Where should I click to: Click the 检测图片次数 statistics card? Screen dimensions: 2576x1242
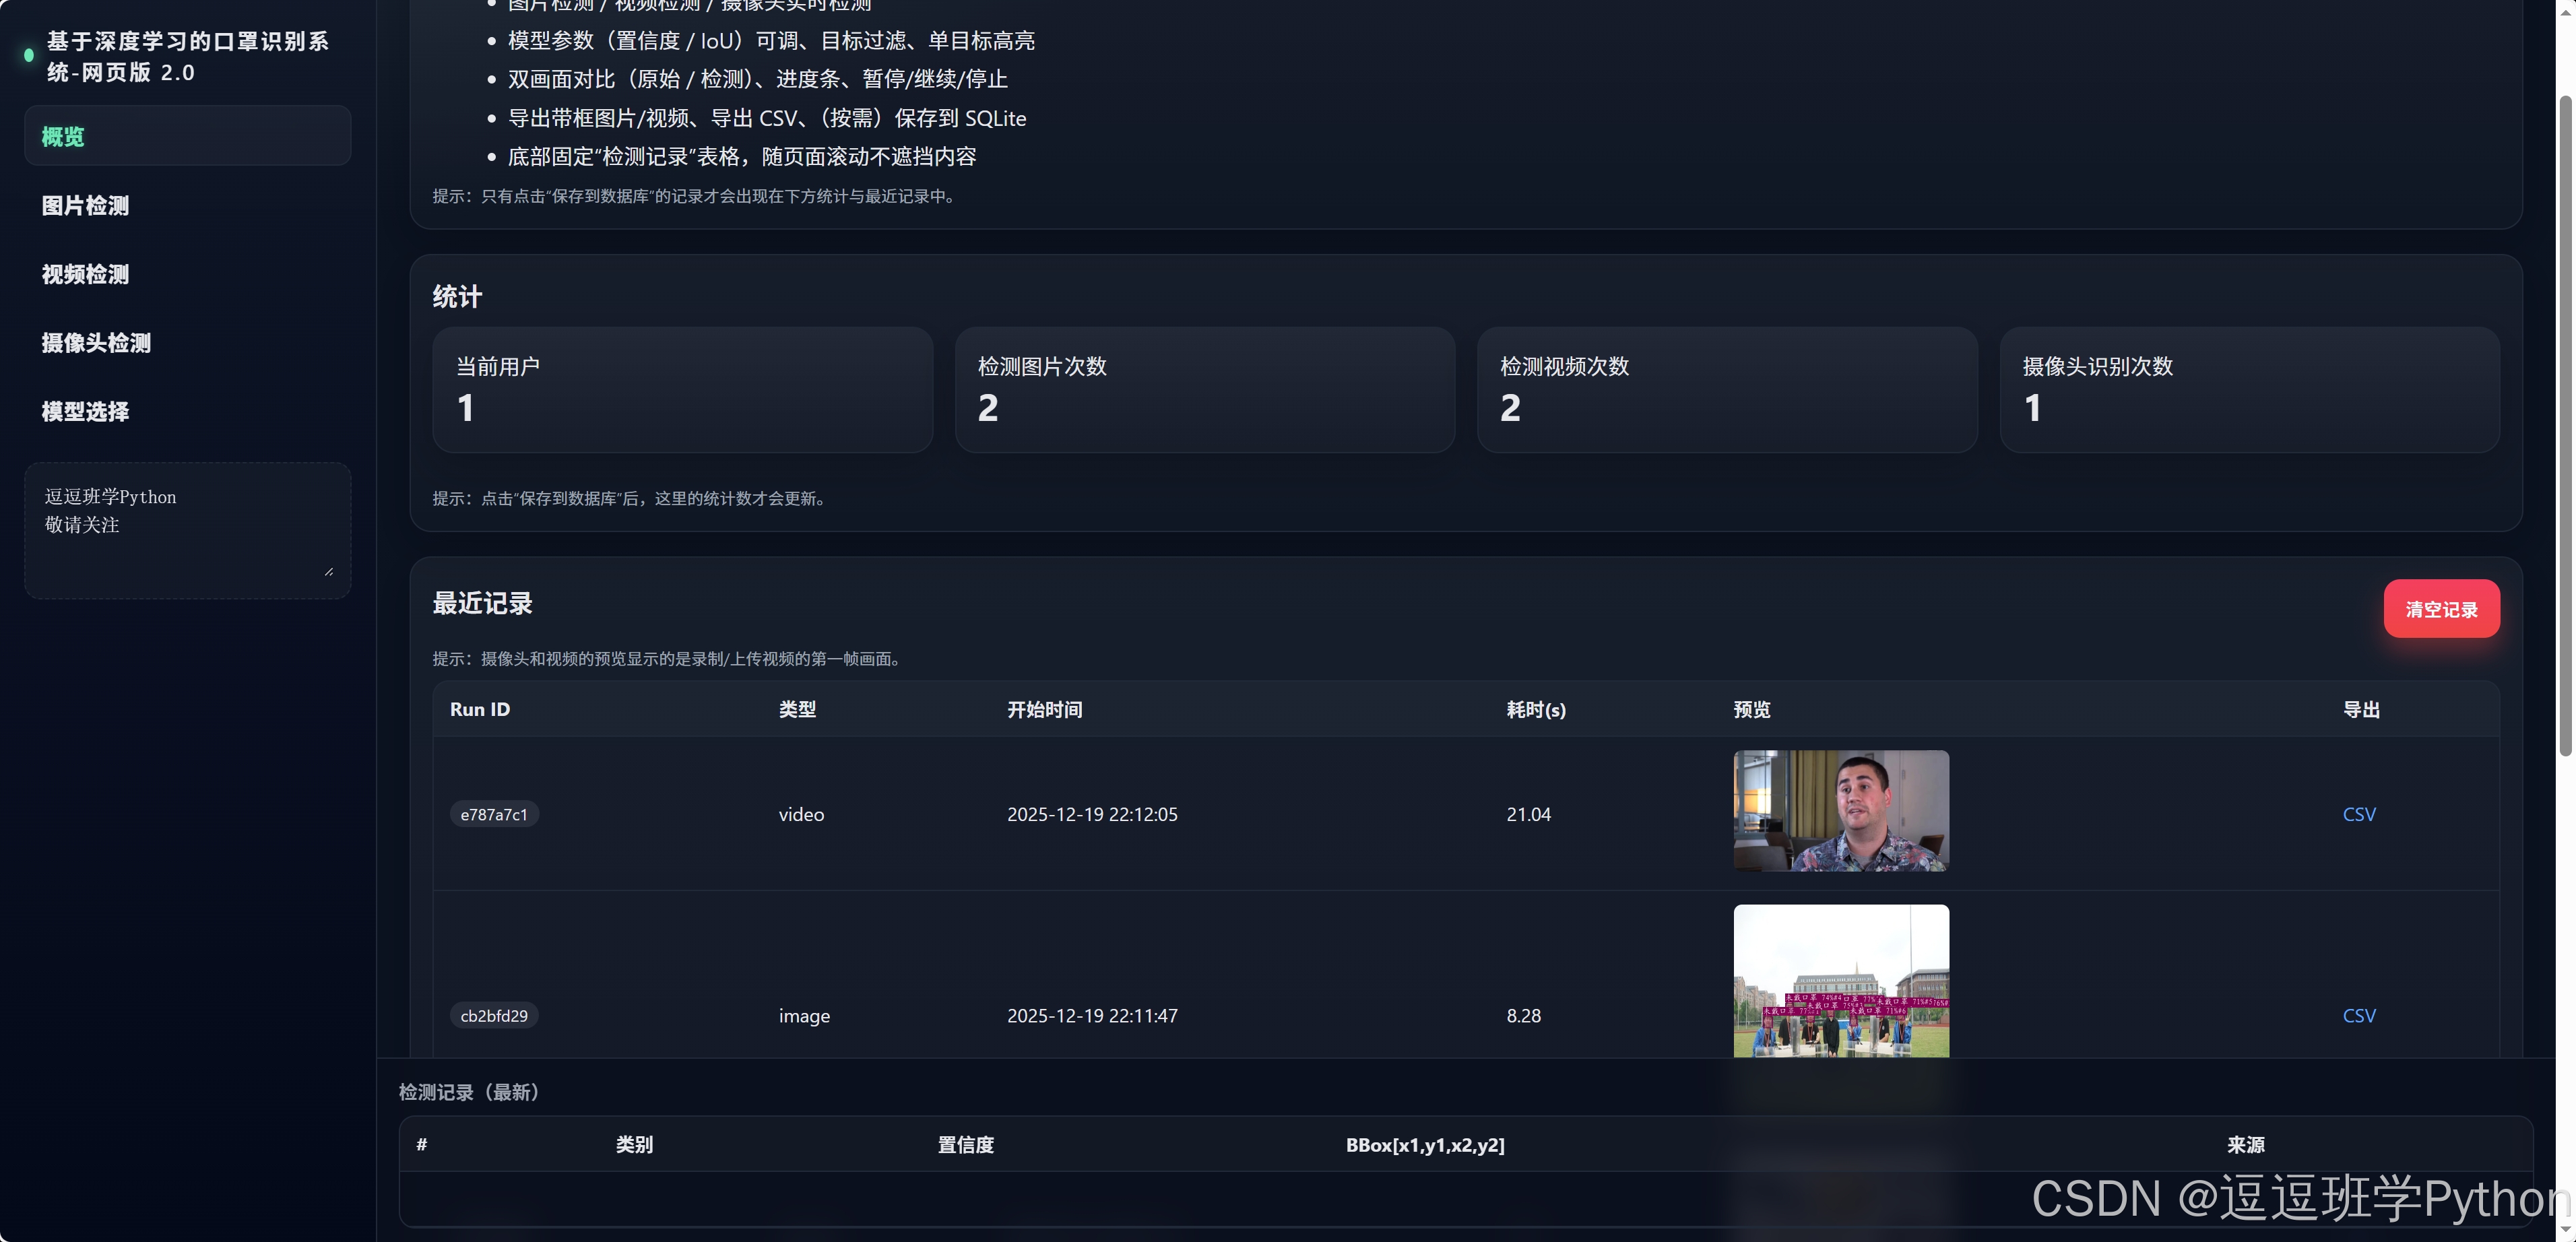pyautogui.click(x=1204, y=390)
